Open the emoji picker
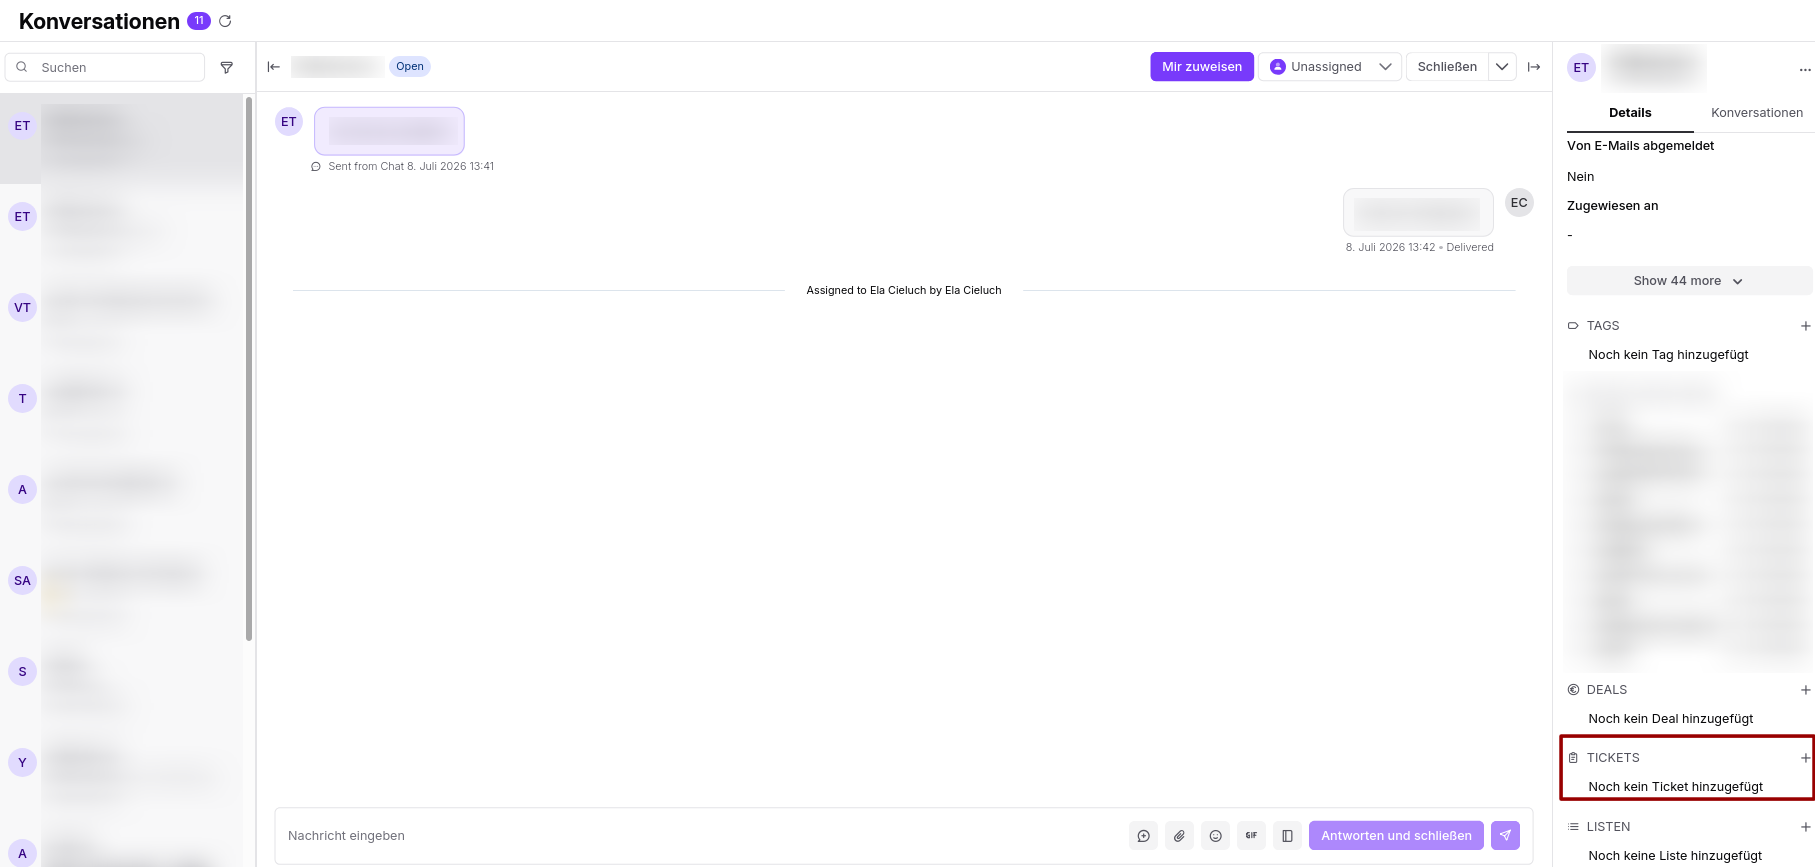Image resolution: width=1815 pixels, height=867 pixels. tap(1215, 836)
